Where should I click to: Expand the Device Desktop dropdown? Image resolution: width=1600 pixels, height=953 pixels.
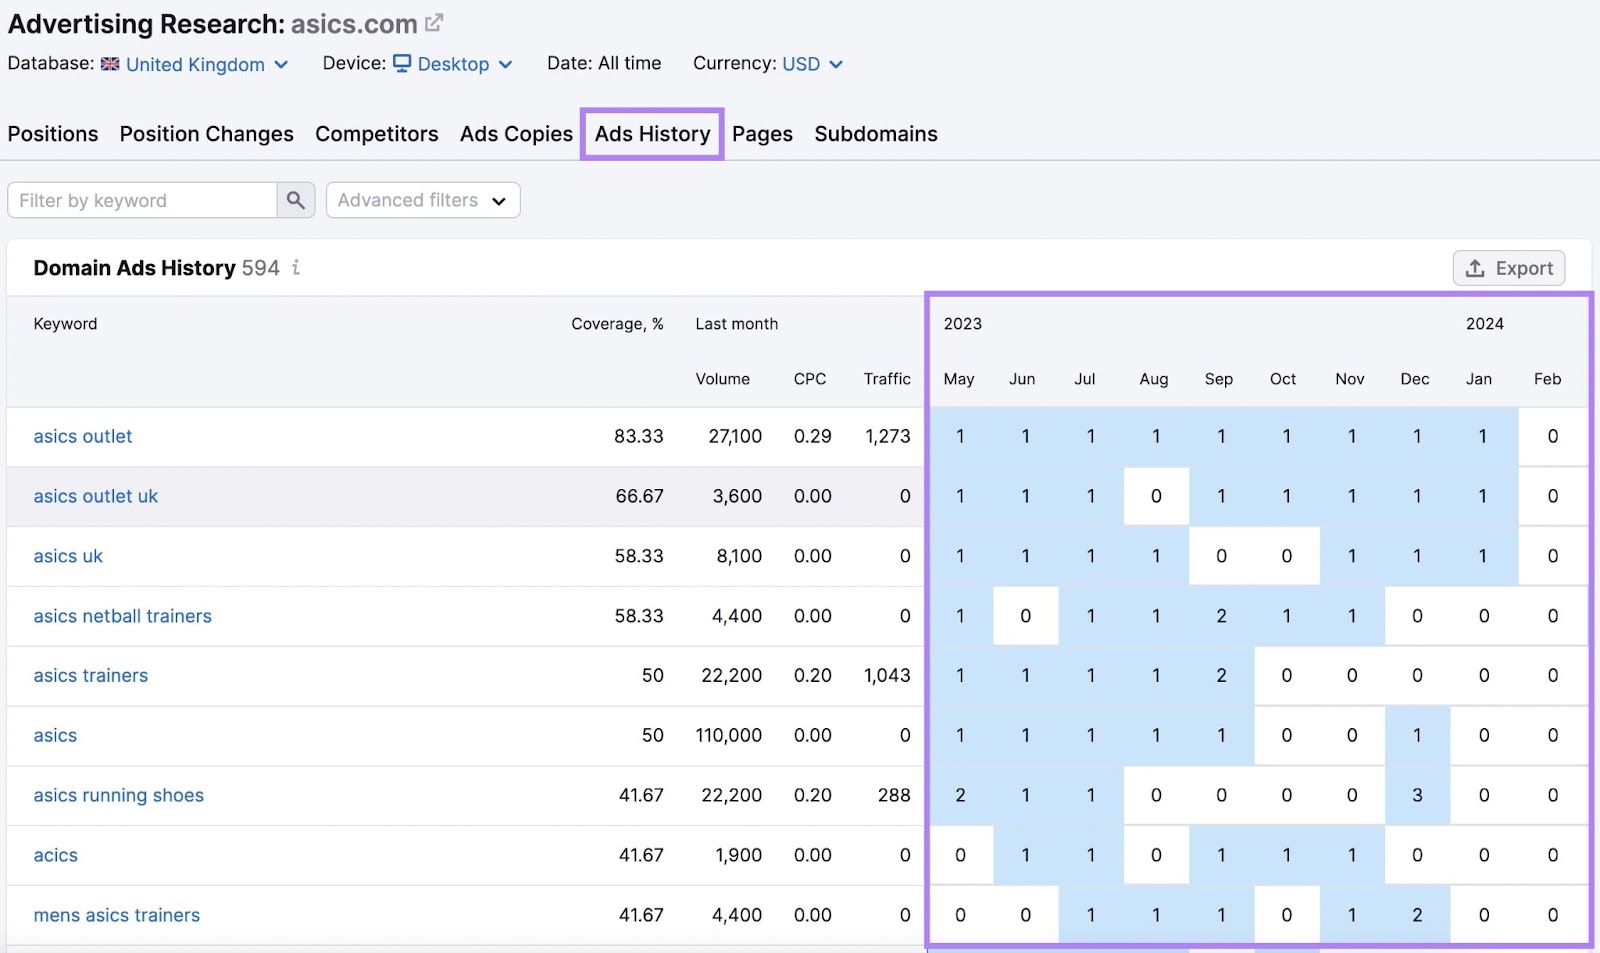[507, 64]
